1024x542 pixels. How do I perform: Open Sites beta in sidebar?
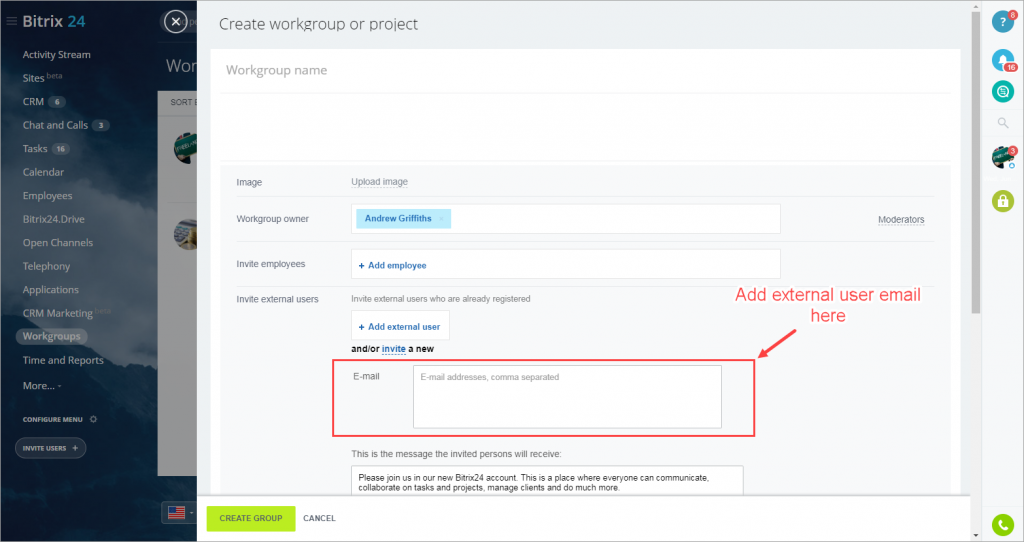pyautogui.click(x=42, y=78)
